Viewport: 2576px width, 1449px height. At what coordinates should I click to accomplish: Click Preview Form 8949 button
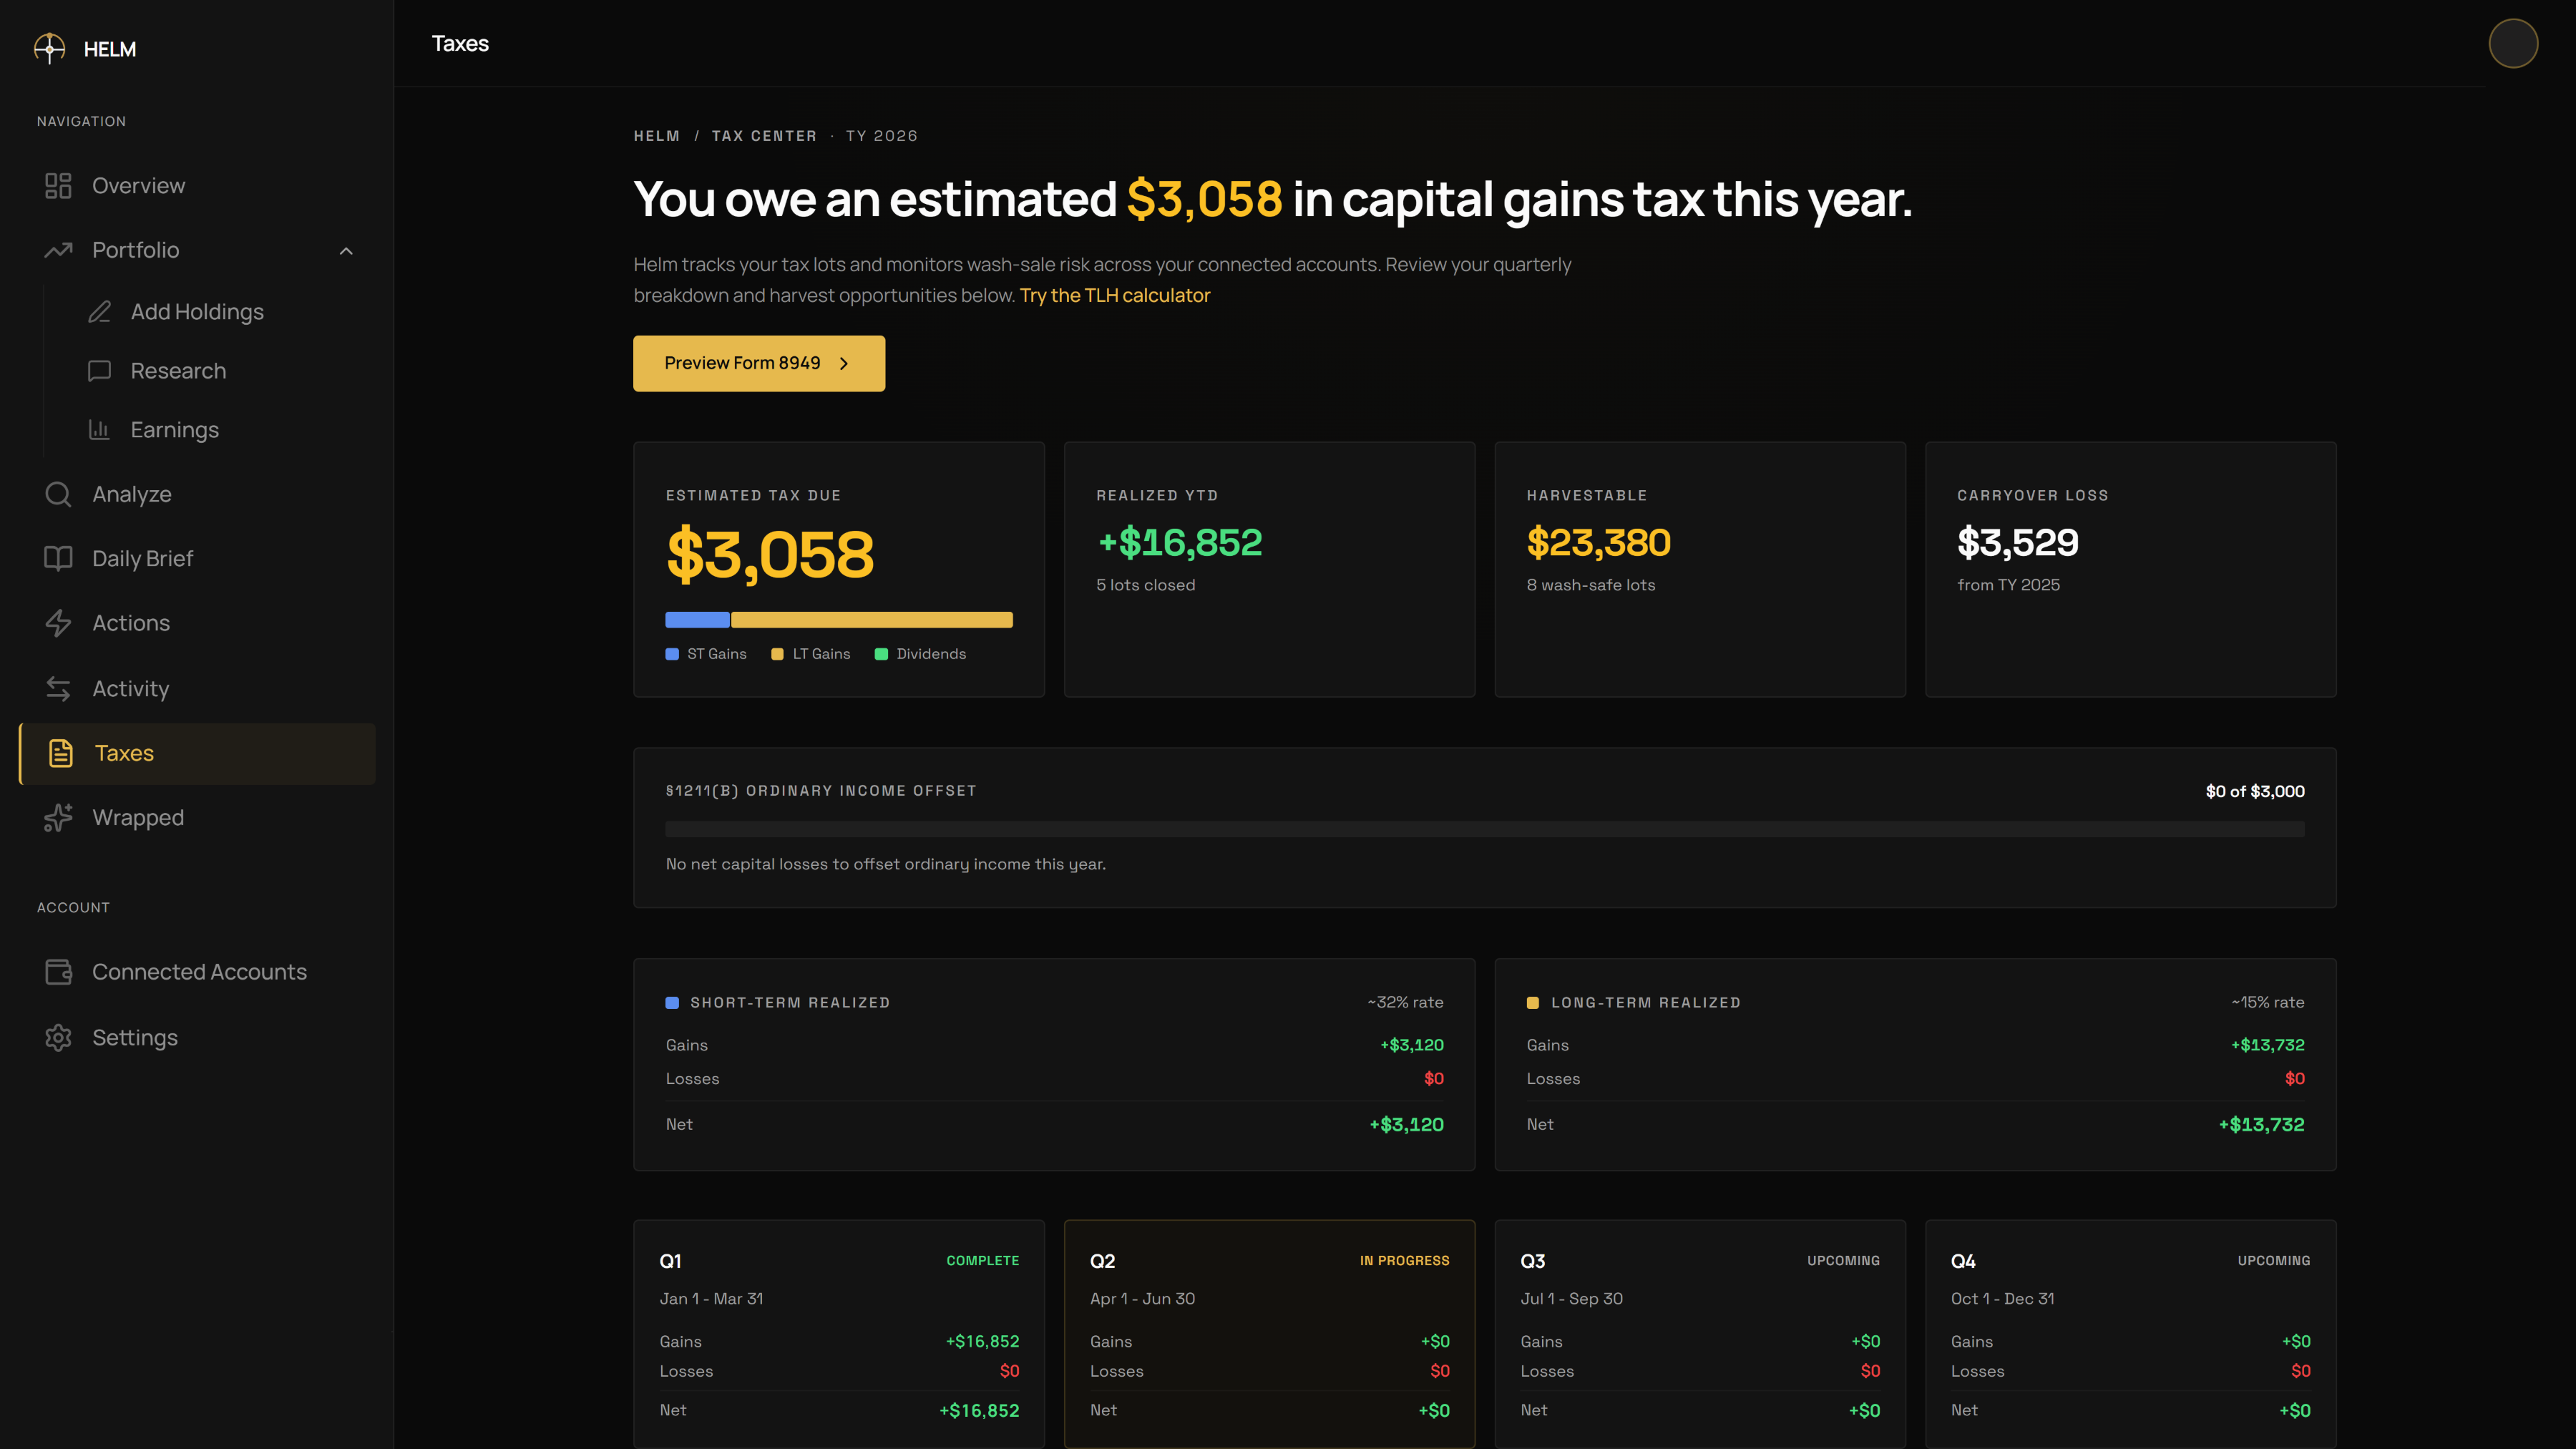(x=759, y=363)
